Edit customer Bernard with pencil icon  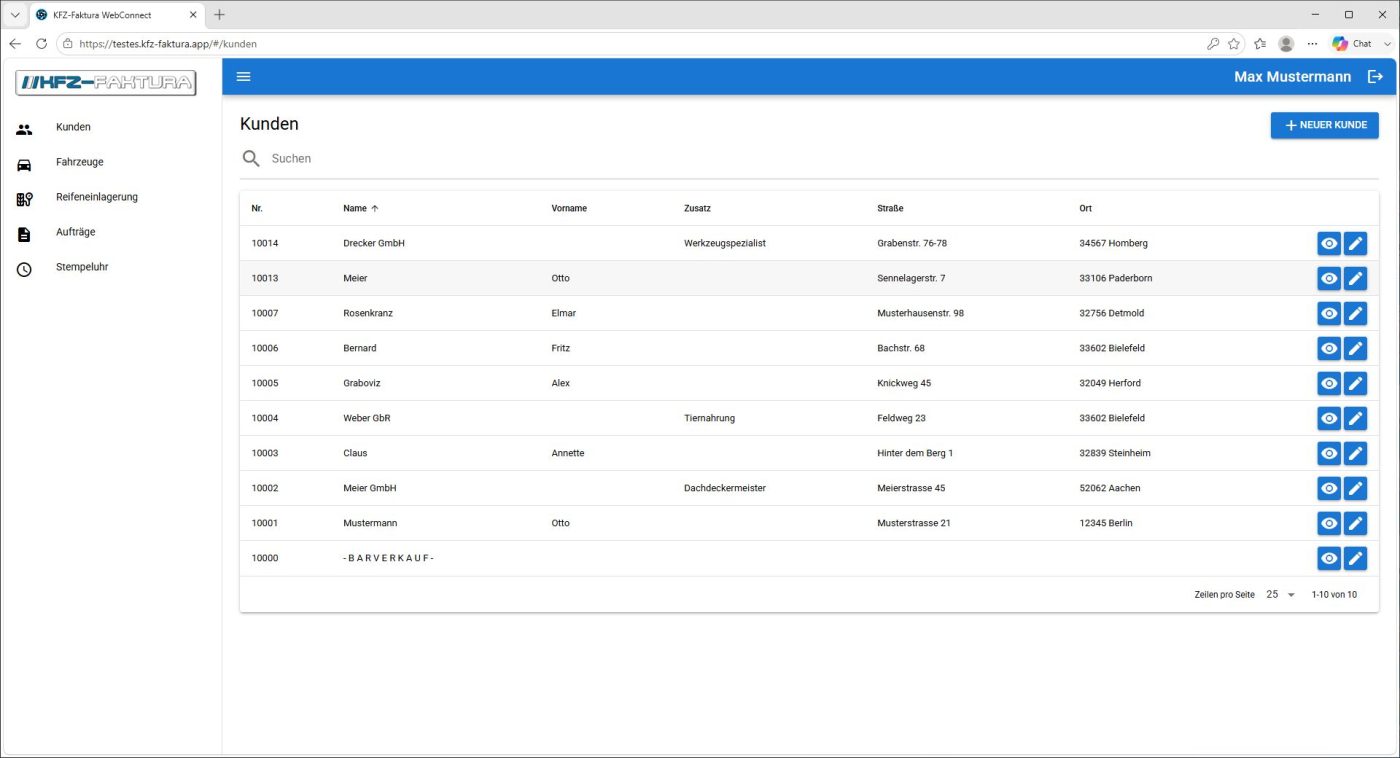[x=1355, y=348]
